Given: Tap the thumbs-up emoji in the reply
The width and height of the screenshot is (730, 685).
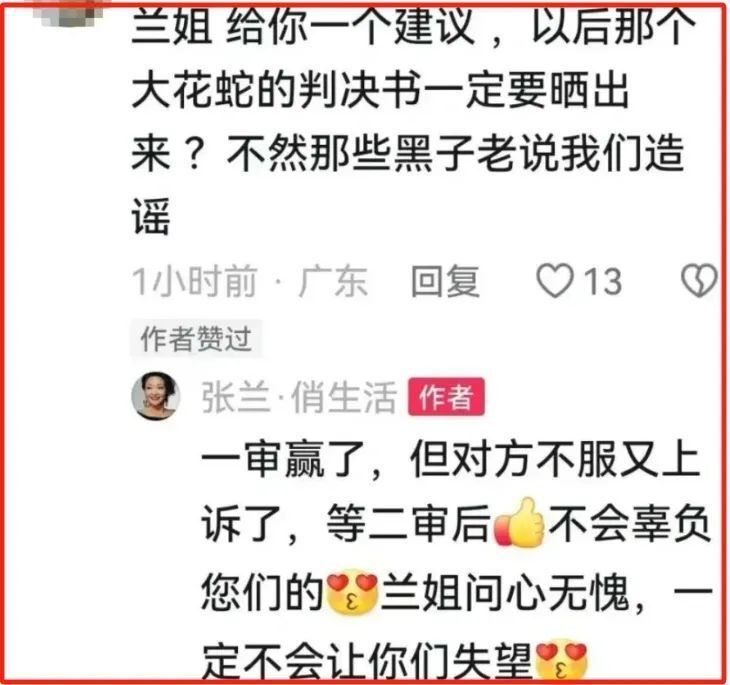Looking at the screenshot, I should pyautogui.click(x=519, y=522).
